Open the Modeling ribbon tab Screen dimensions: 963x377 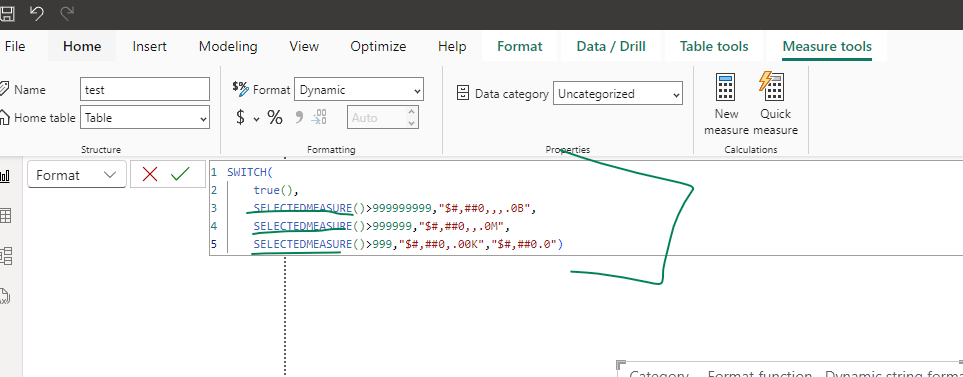228,47
